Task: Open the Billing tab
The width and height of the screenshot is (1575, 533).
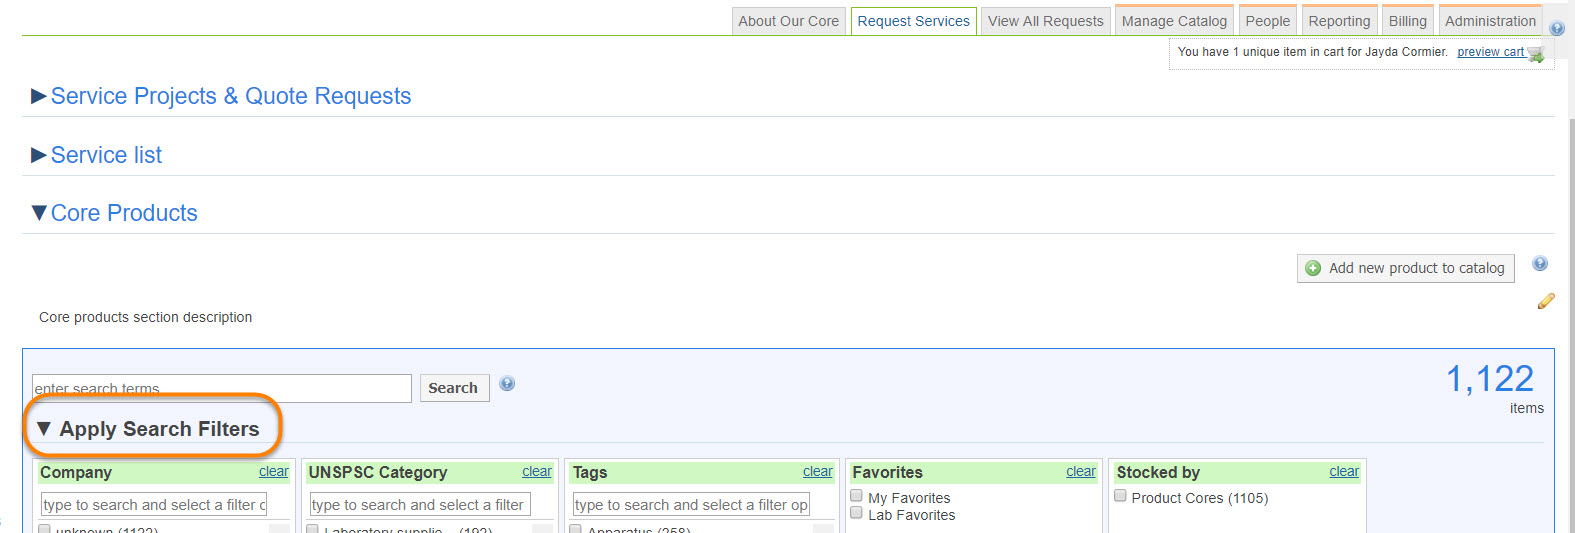Action: pos(1407,21)
